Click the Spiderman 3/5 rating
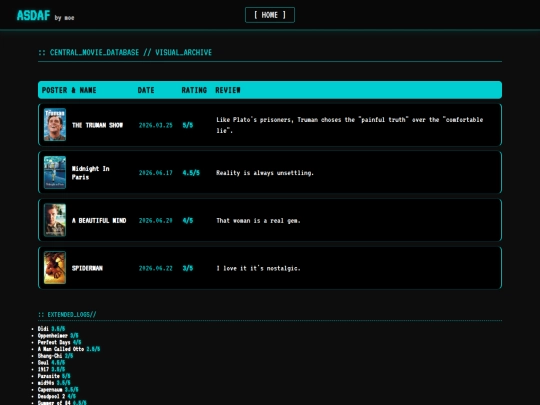The image size is (540, 405). [x=188, y=268]
